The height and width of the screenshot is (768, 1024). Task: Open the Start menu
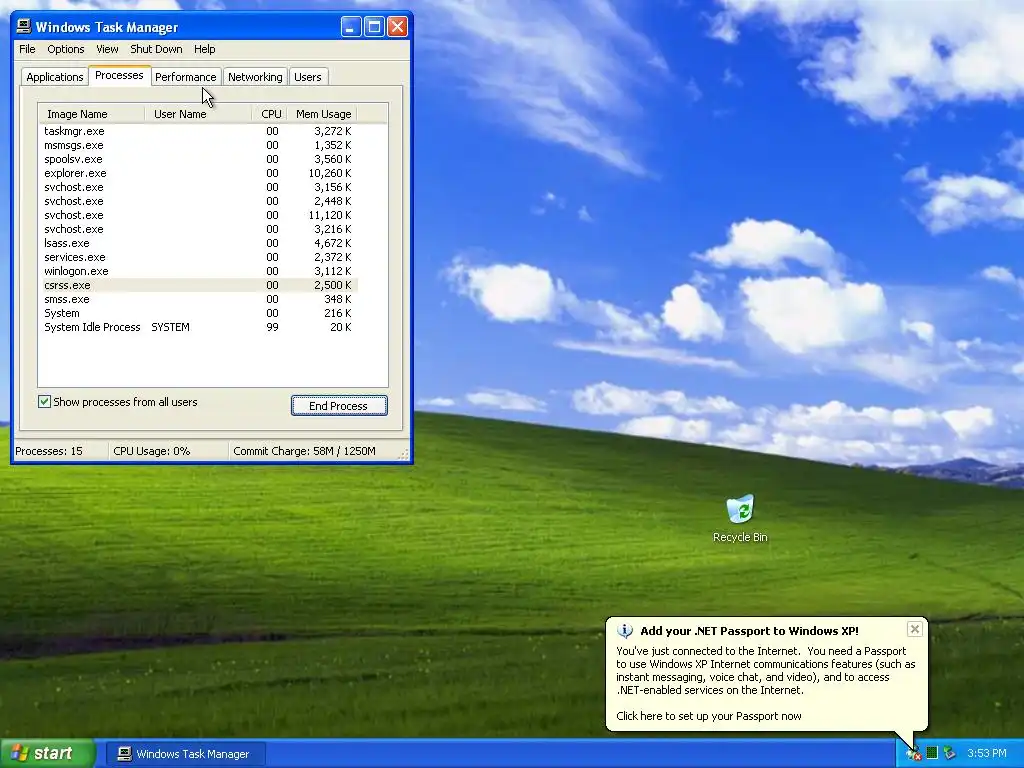point(47,754)
